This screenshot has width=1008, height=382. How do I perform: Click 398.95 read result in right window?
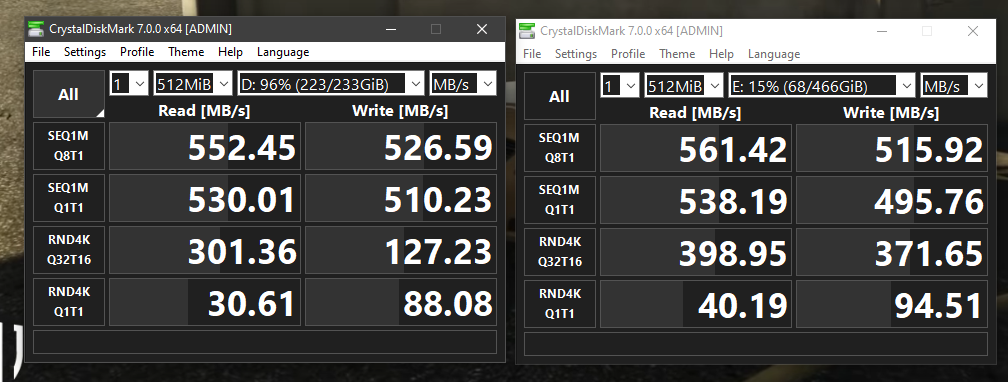coord(696,252)
